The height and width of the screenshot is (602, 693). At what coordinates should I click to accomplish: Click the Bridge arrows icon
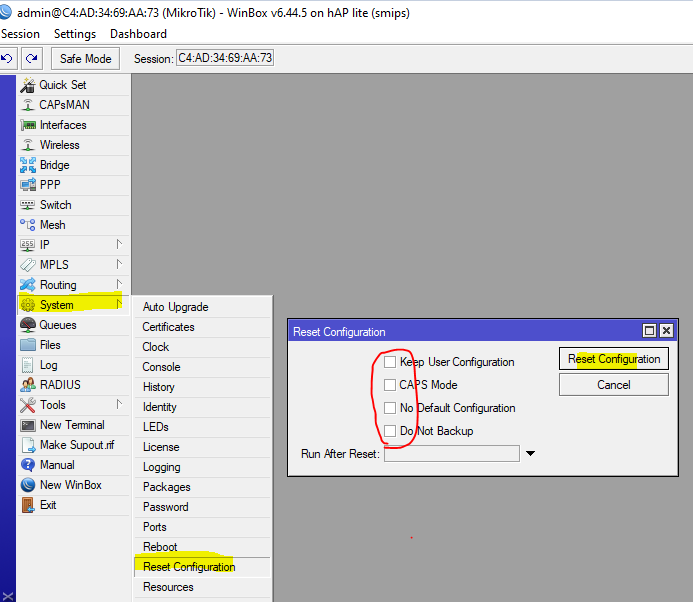pos(27,165)
